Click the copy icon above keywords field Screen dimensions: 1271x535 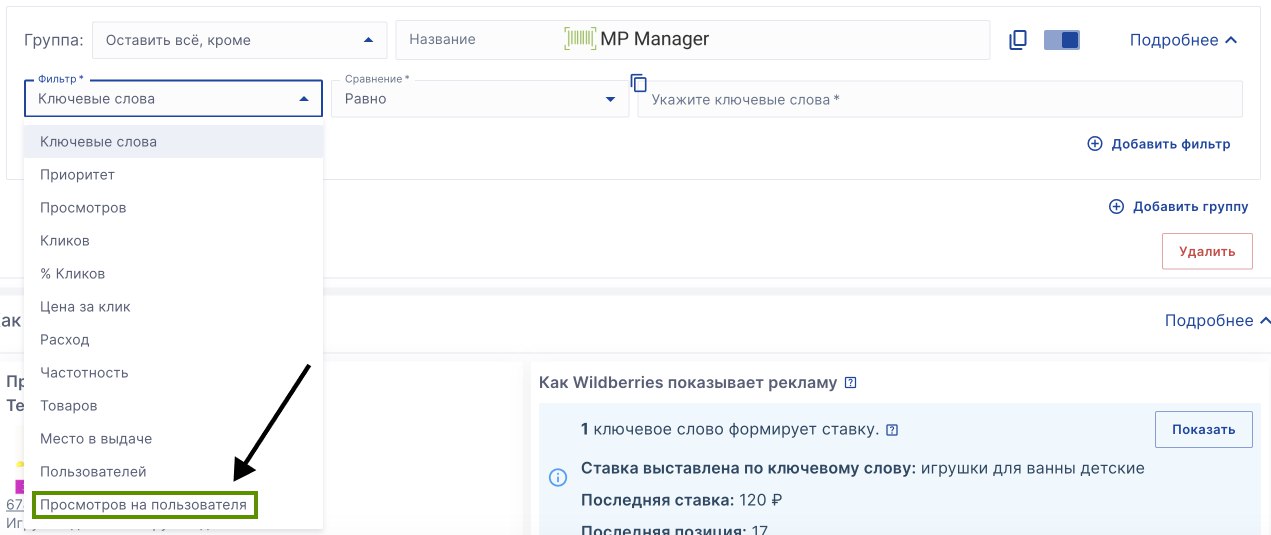639,82
